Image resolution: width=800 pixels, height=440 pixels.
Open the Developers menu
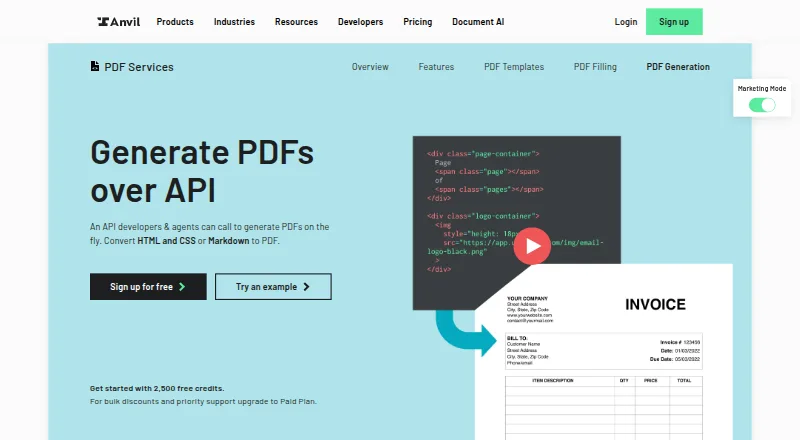(360, 21)
